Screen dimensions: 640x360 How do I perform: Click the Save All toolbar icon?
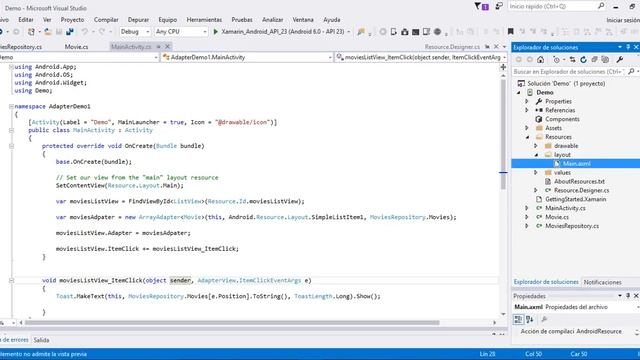click(x=70, y=32)
